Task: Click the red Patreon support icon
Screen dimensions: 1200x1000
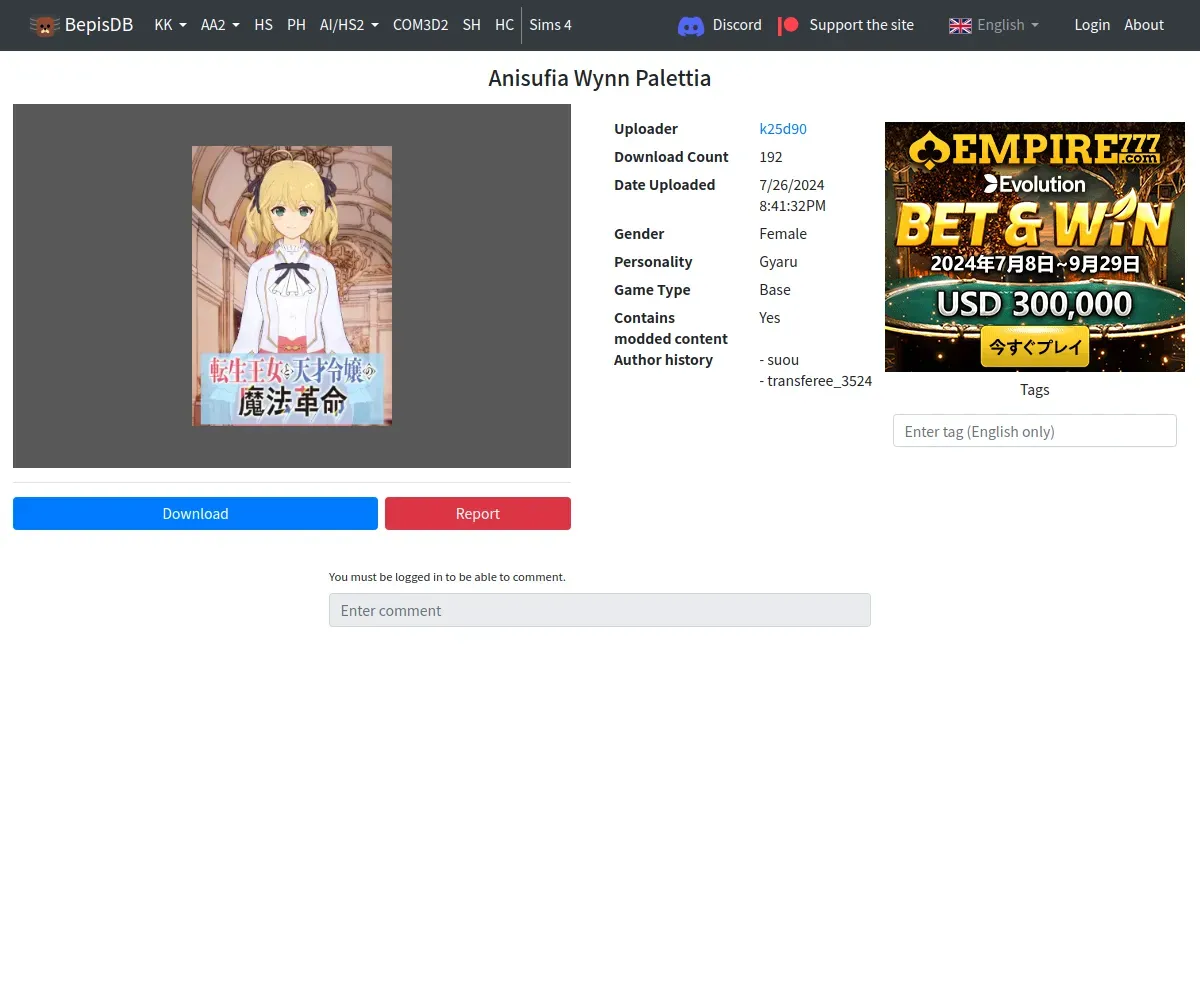Action: click(788, 25)
